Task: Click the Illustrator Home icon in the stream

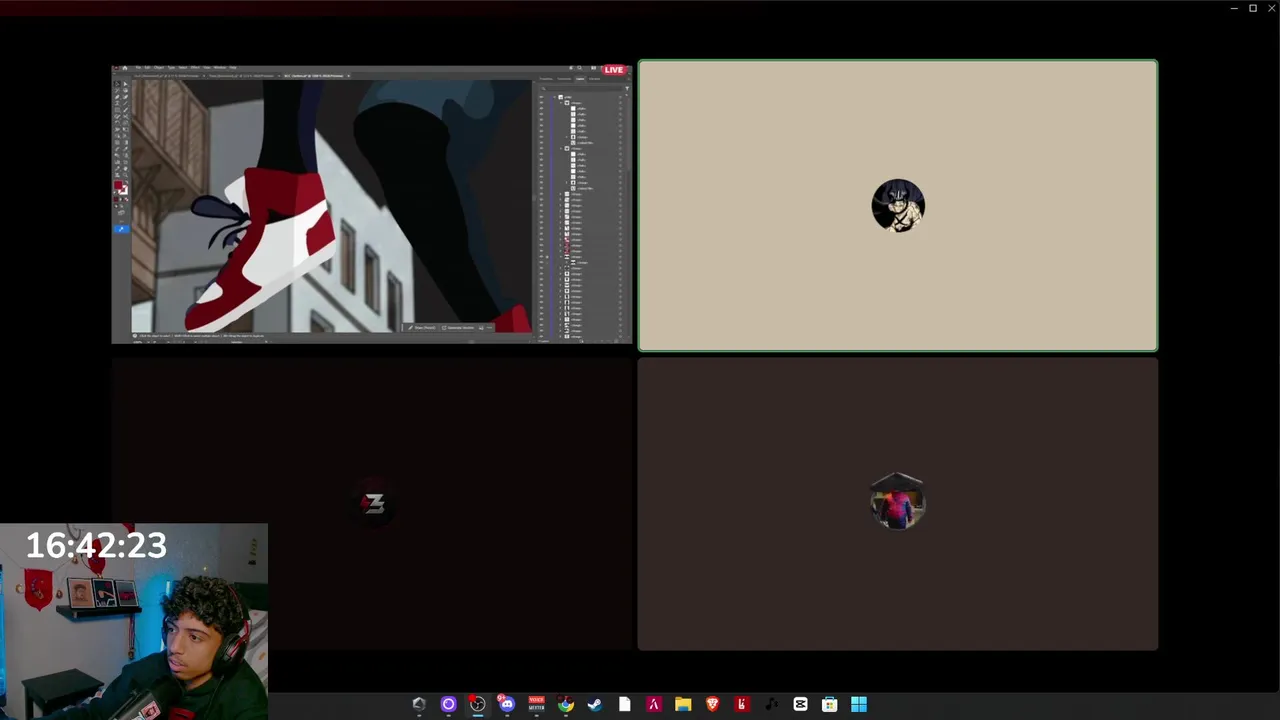Action: coord(125,68)
